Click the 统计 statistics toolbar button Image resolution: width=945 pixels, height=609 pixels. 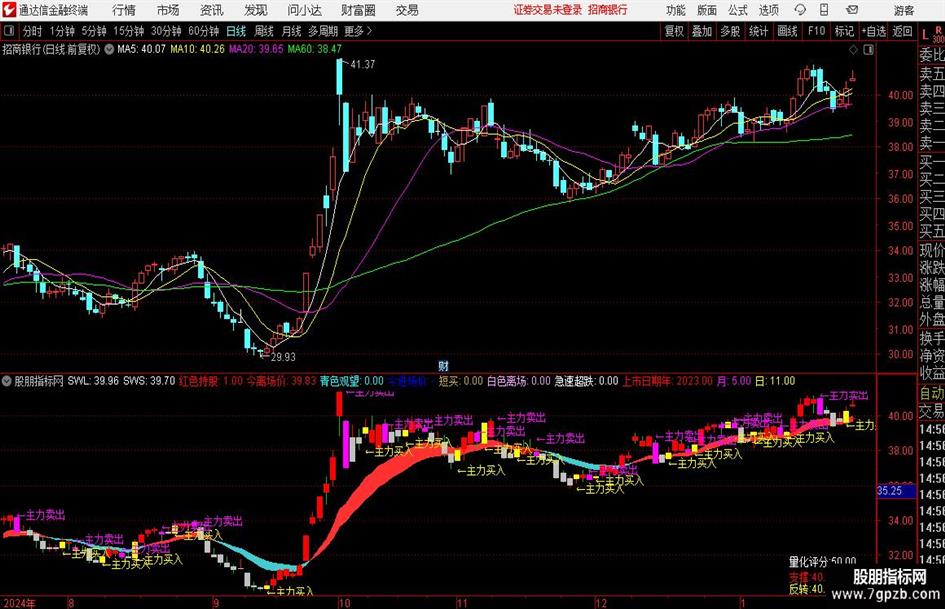758,31
